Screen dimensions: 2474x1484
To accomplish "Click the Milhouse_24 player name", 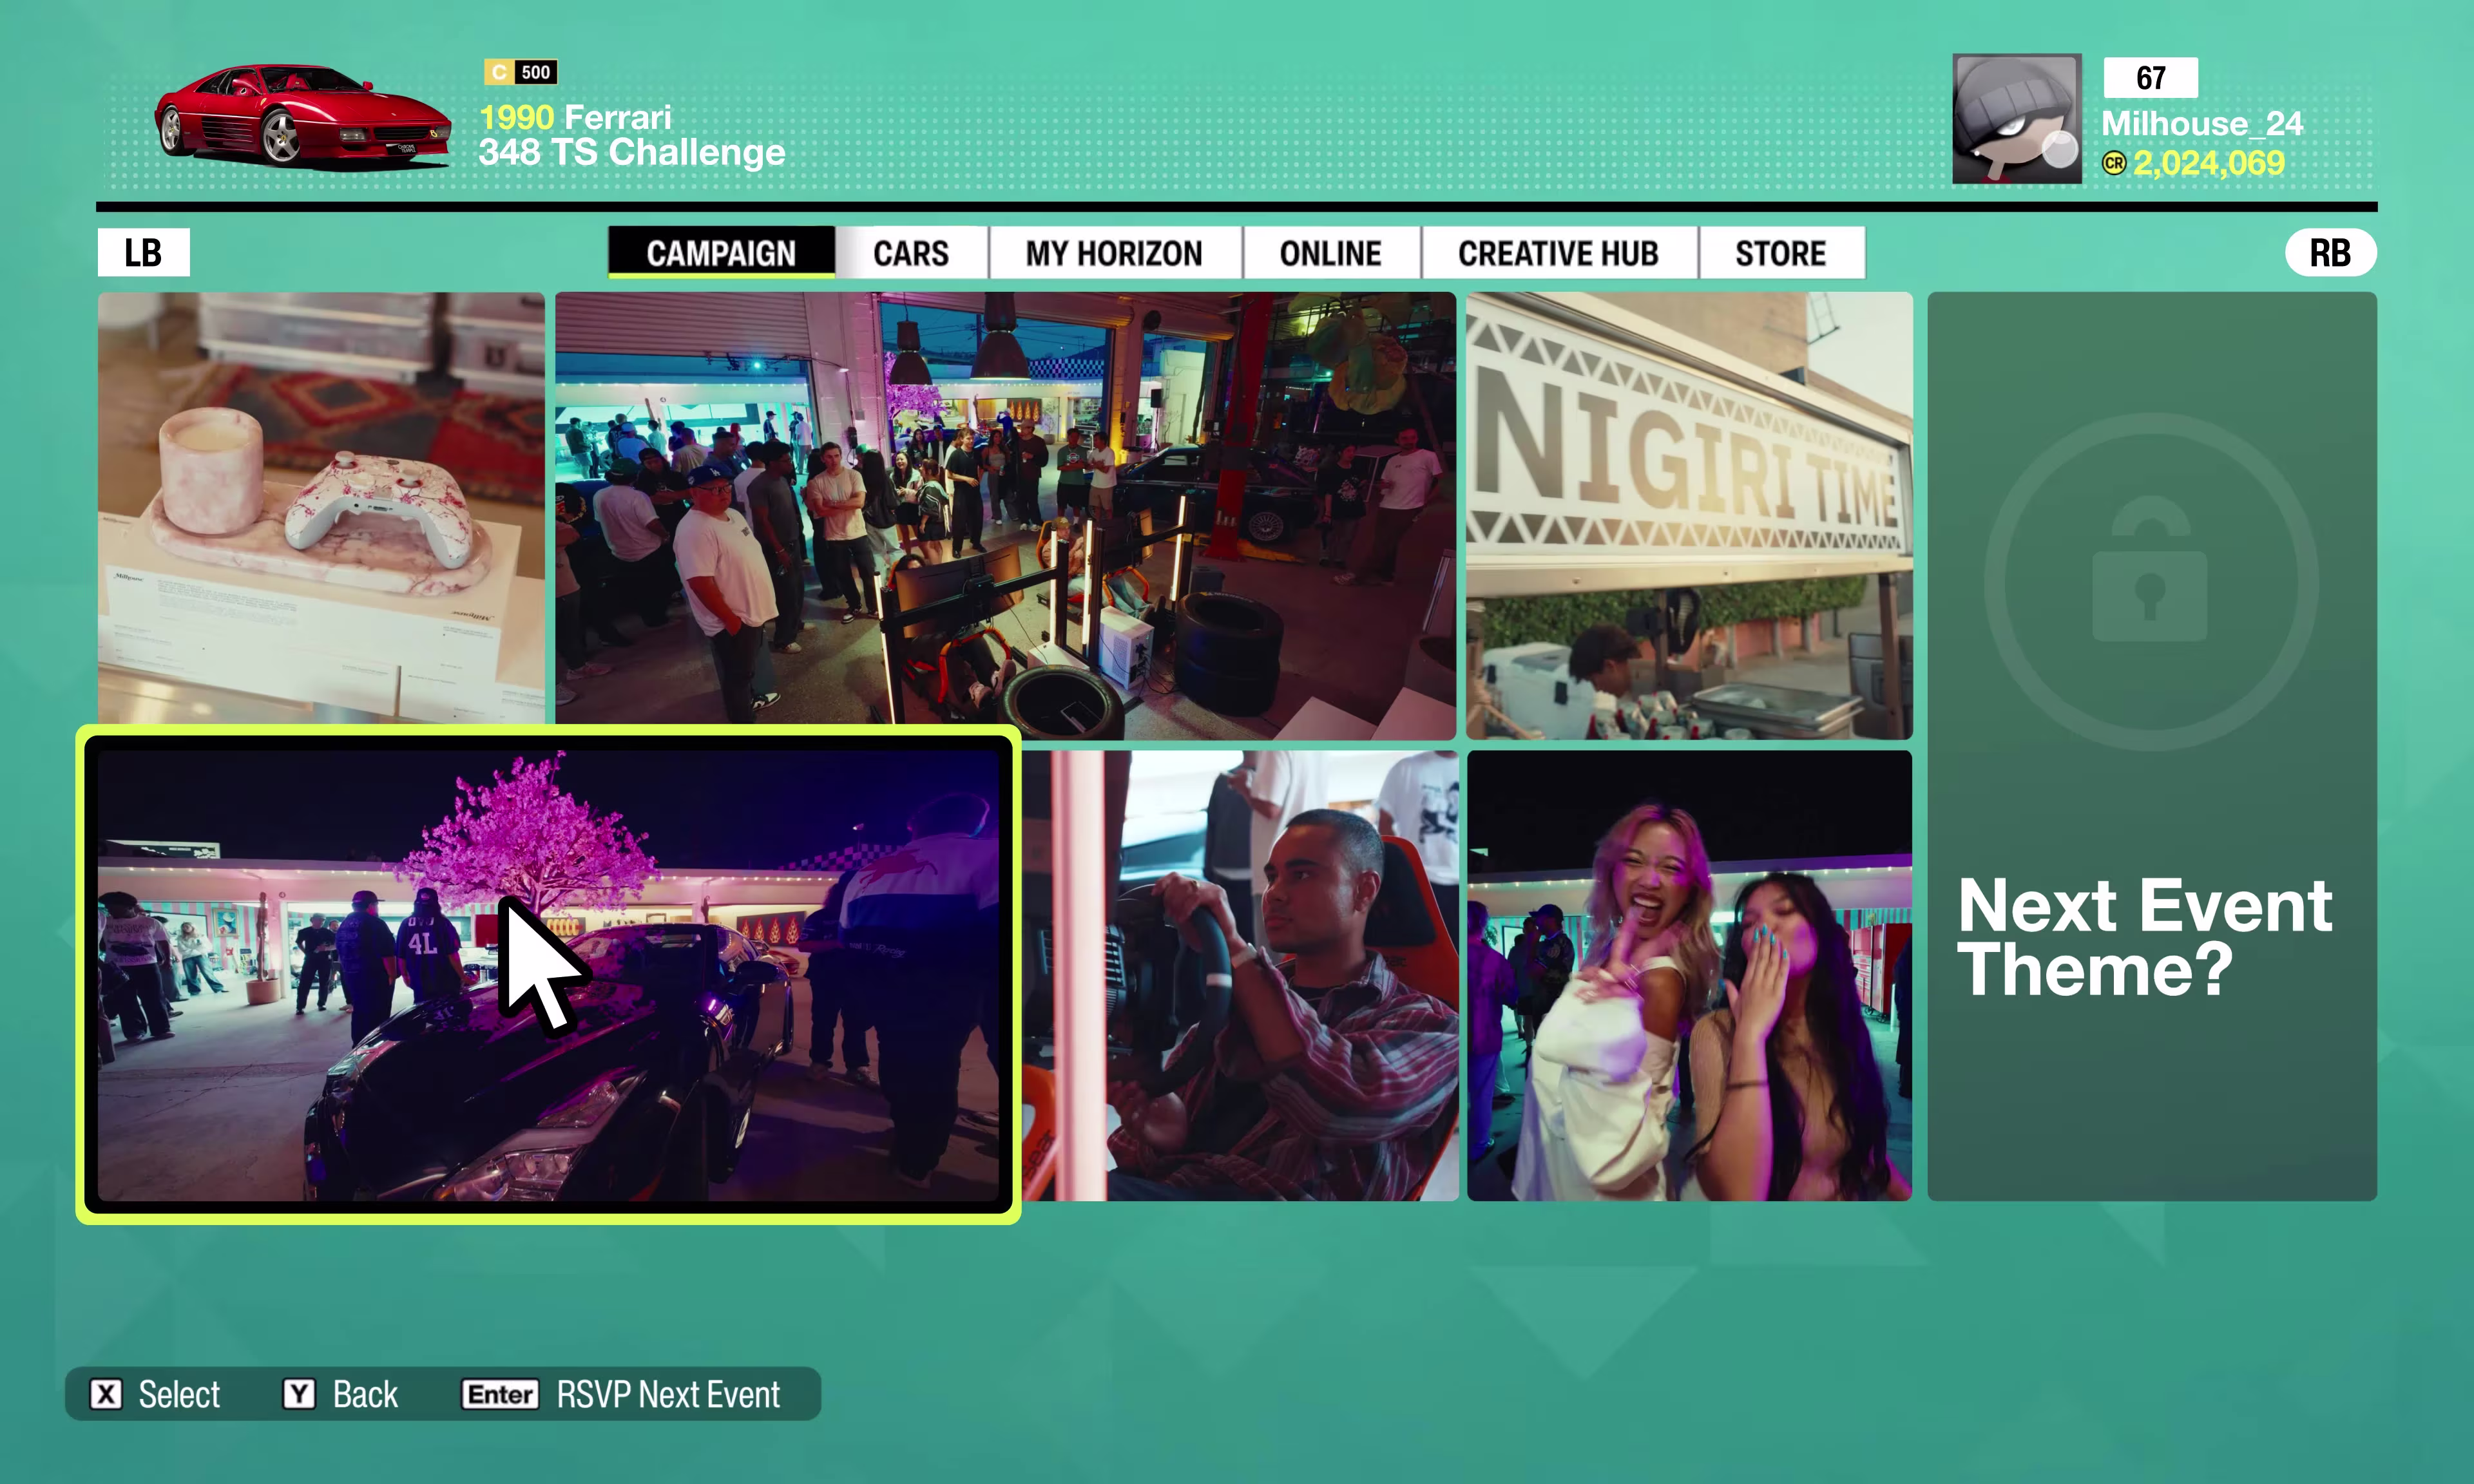I will (2202, 124).
